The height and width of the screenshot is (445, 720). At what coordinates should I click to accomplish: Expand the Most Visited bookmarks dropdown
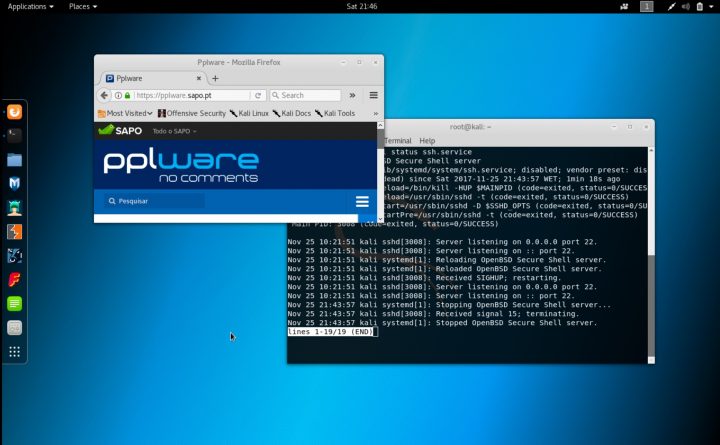pyautogui.click(x=125, y=113)
